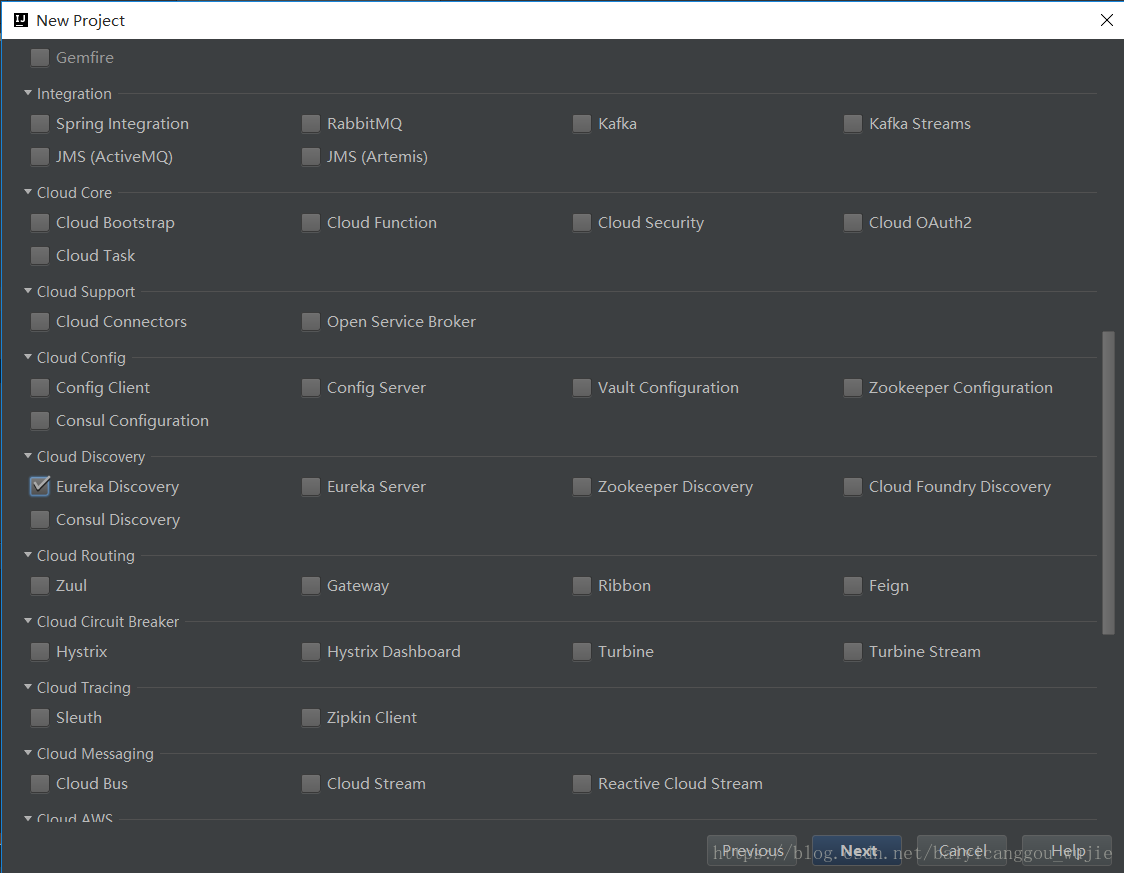Tick the Config Client checkbox
Screen dimensions: 1124x873
point(40,387)
